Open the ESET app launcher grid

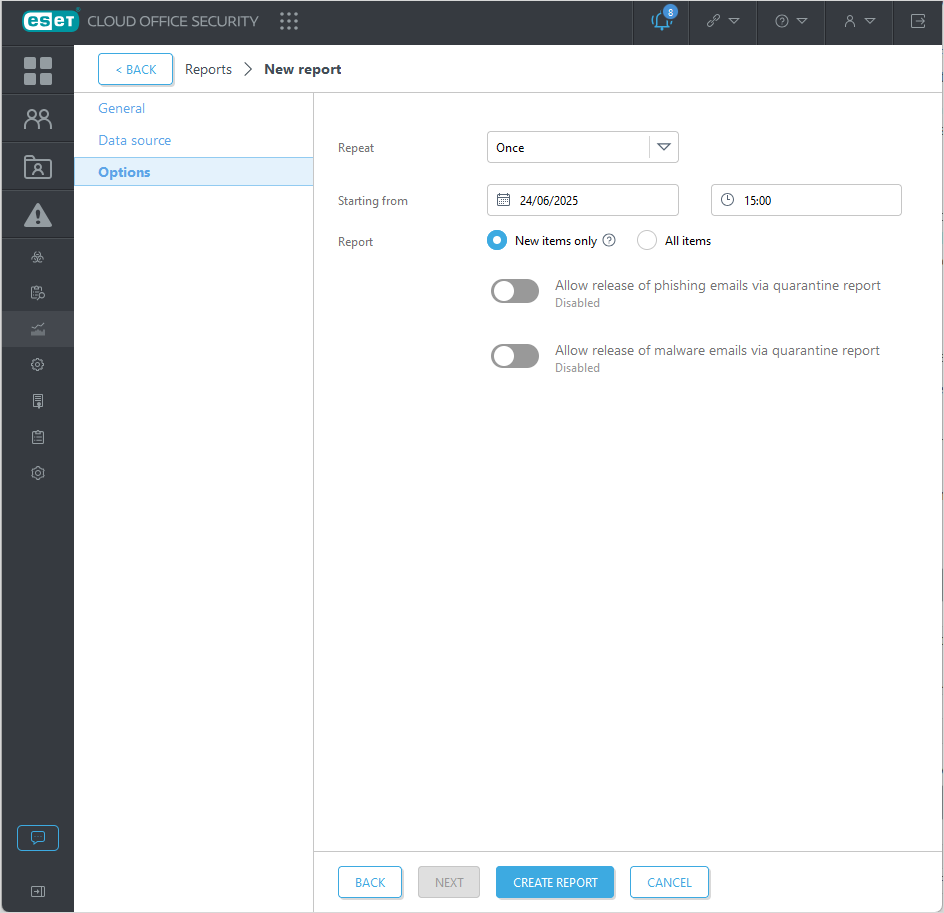[289, 21]
